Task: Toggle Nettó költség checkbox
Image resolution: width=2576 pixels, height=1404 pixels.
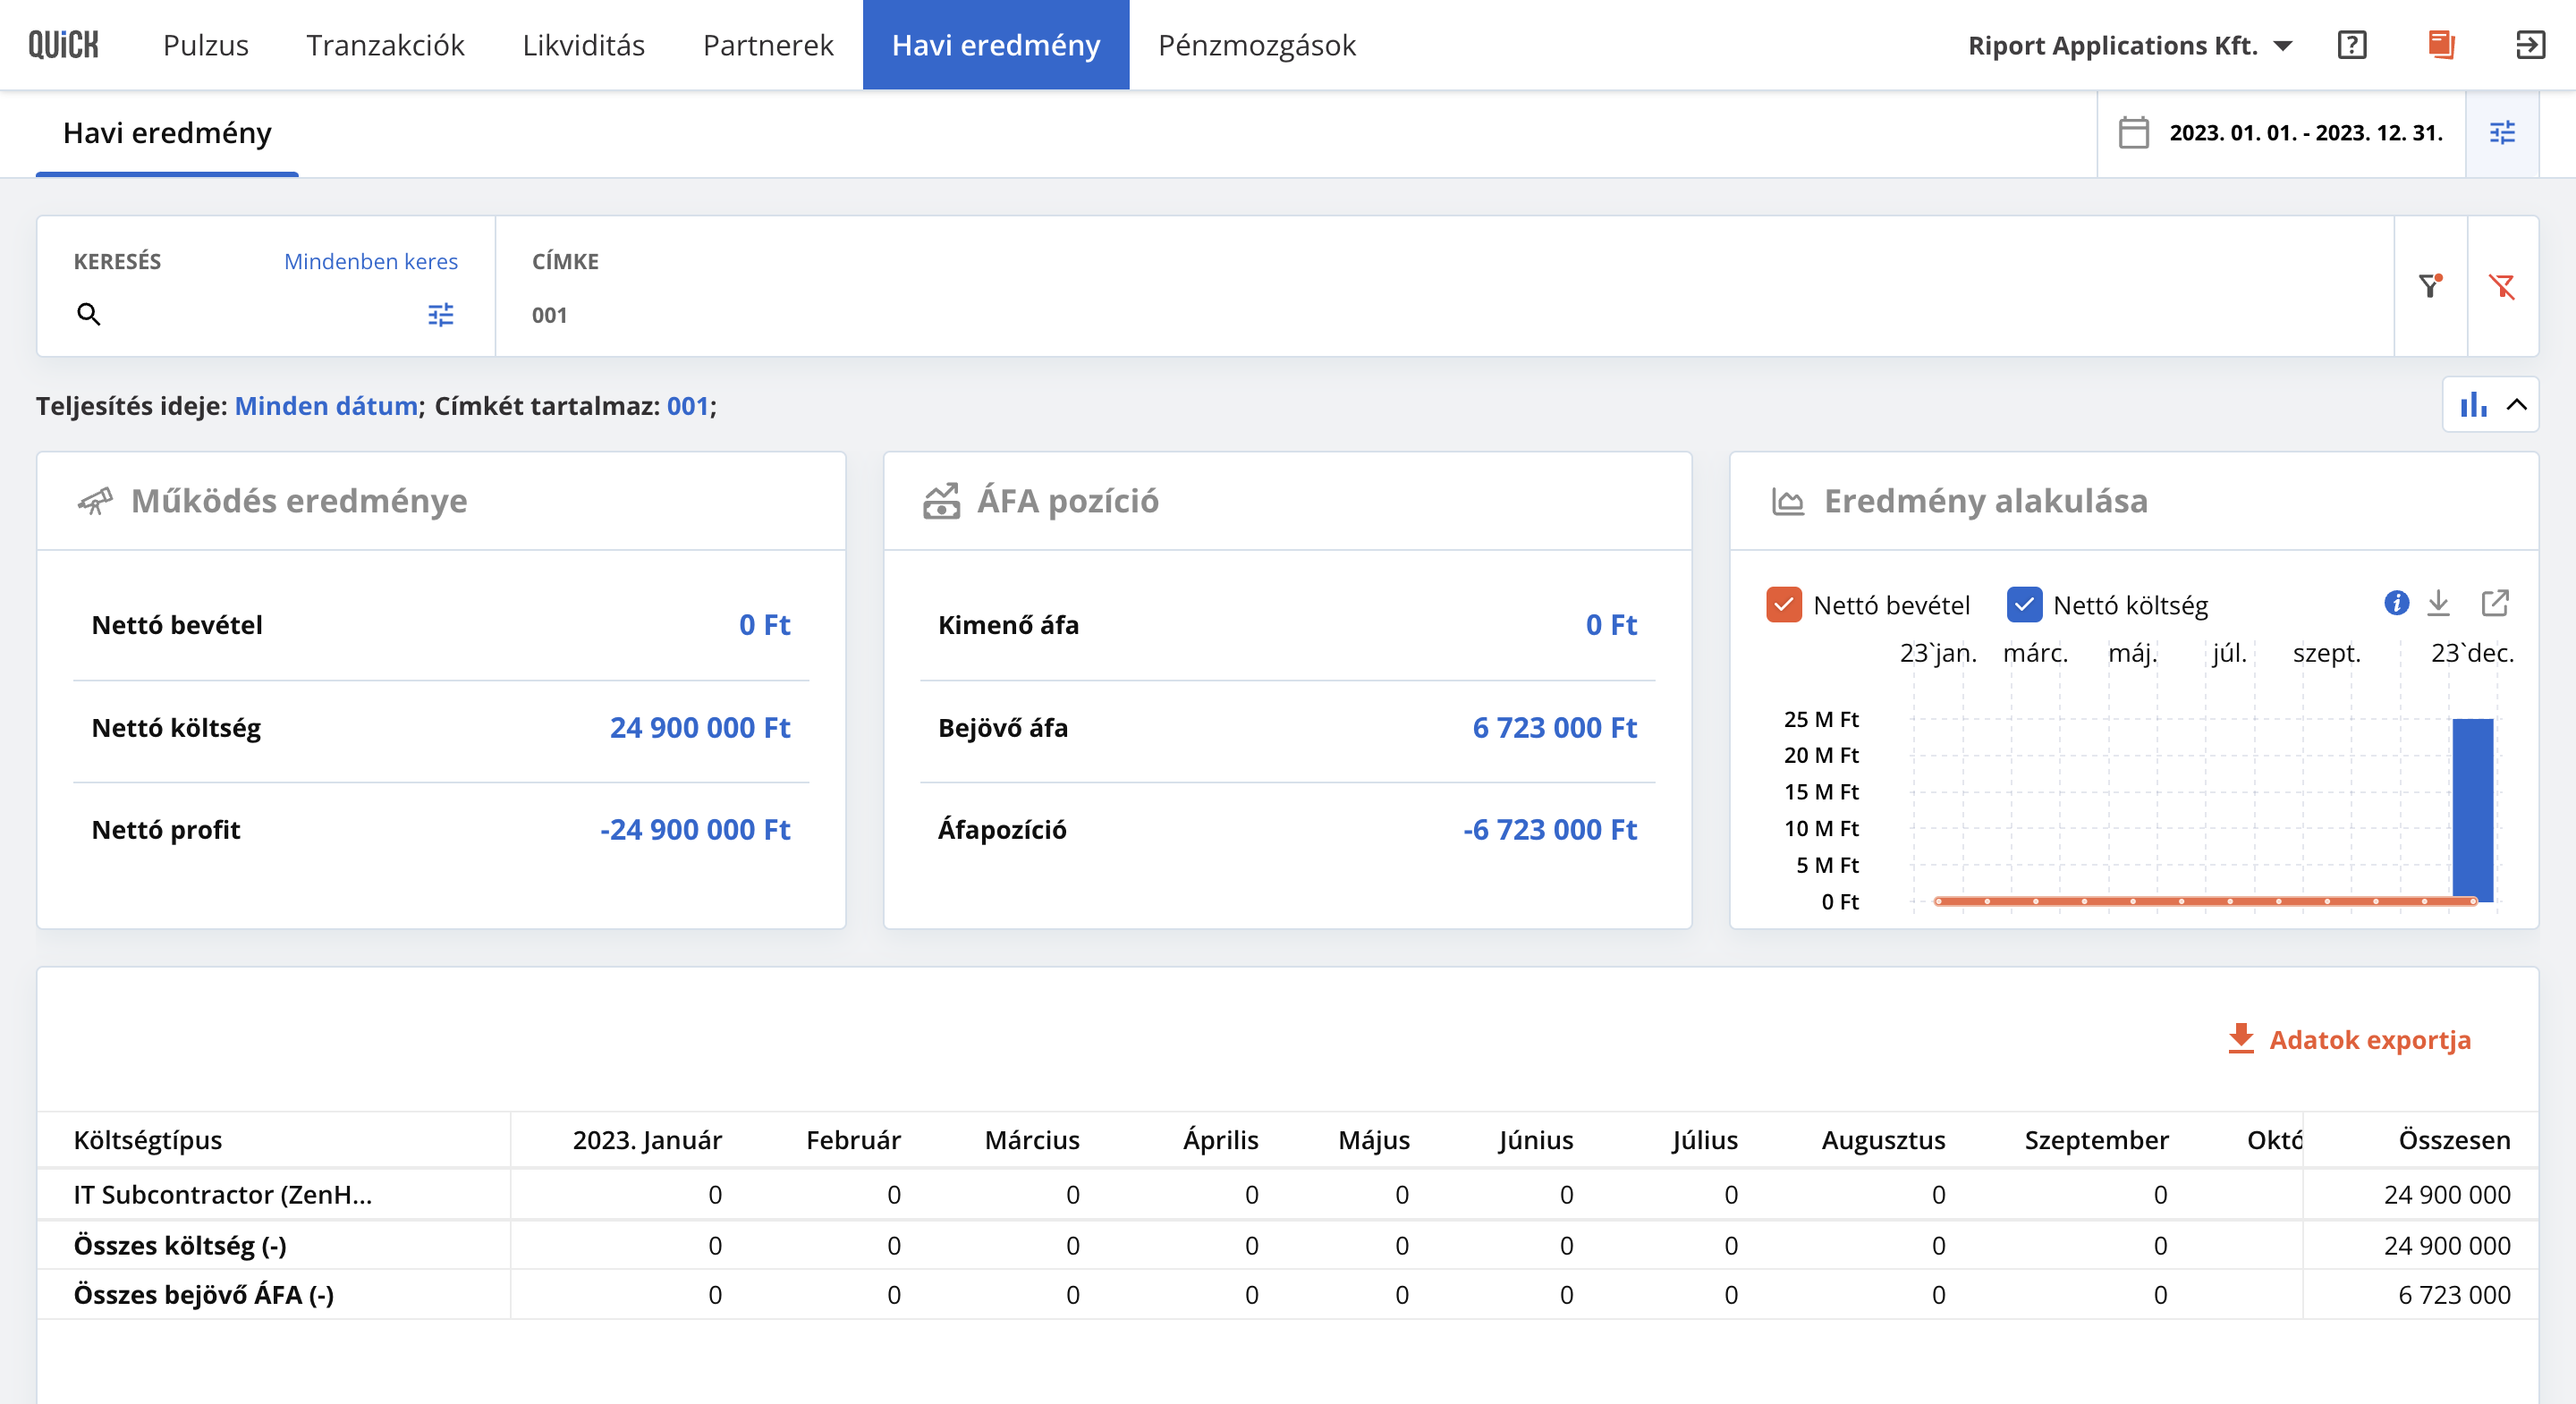Action: tap(2023, 605)
